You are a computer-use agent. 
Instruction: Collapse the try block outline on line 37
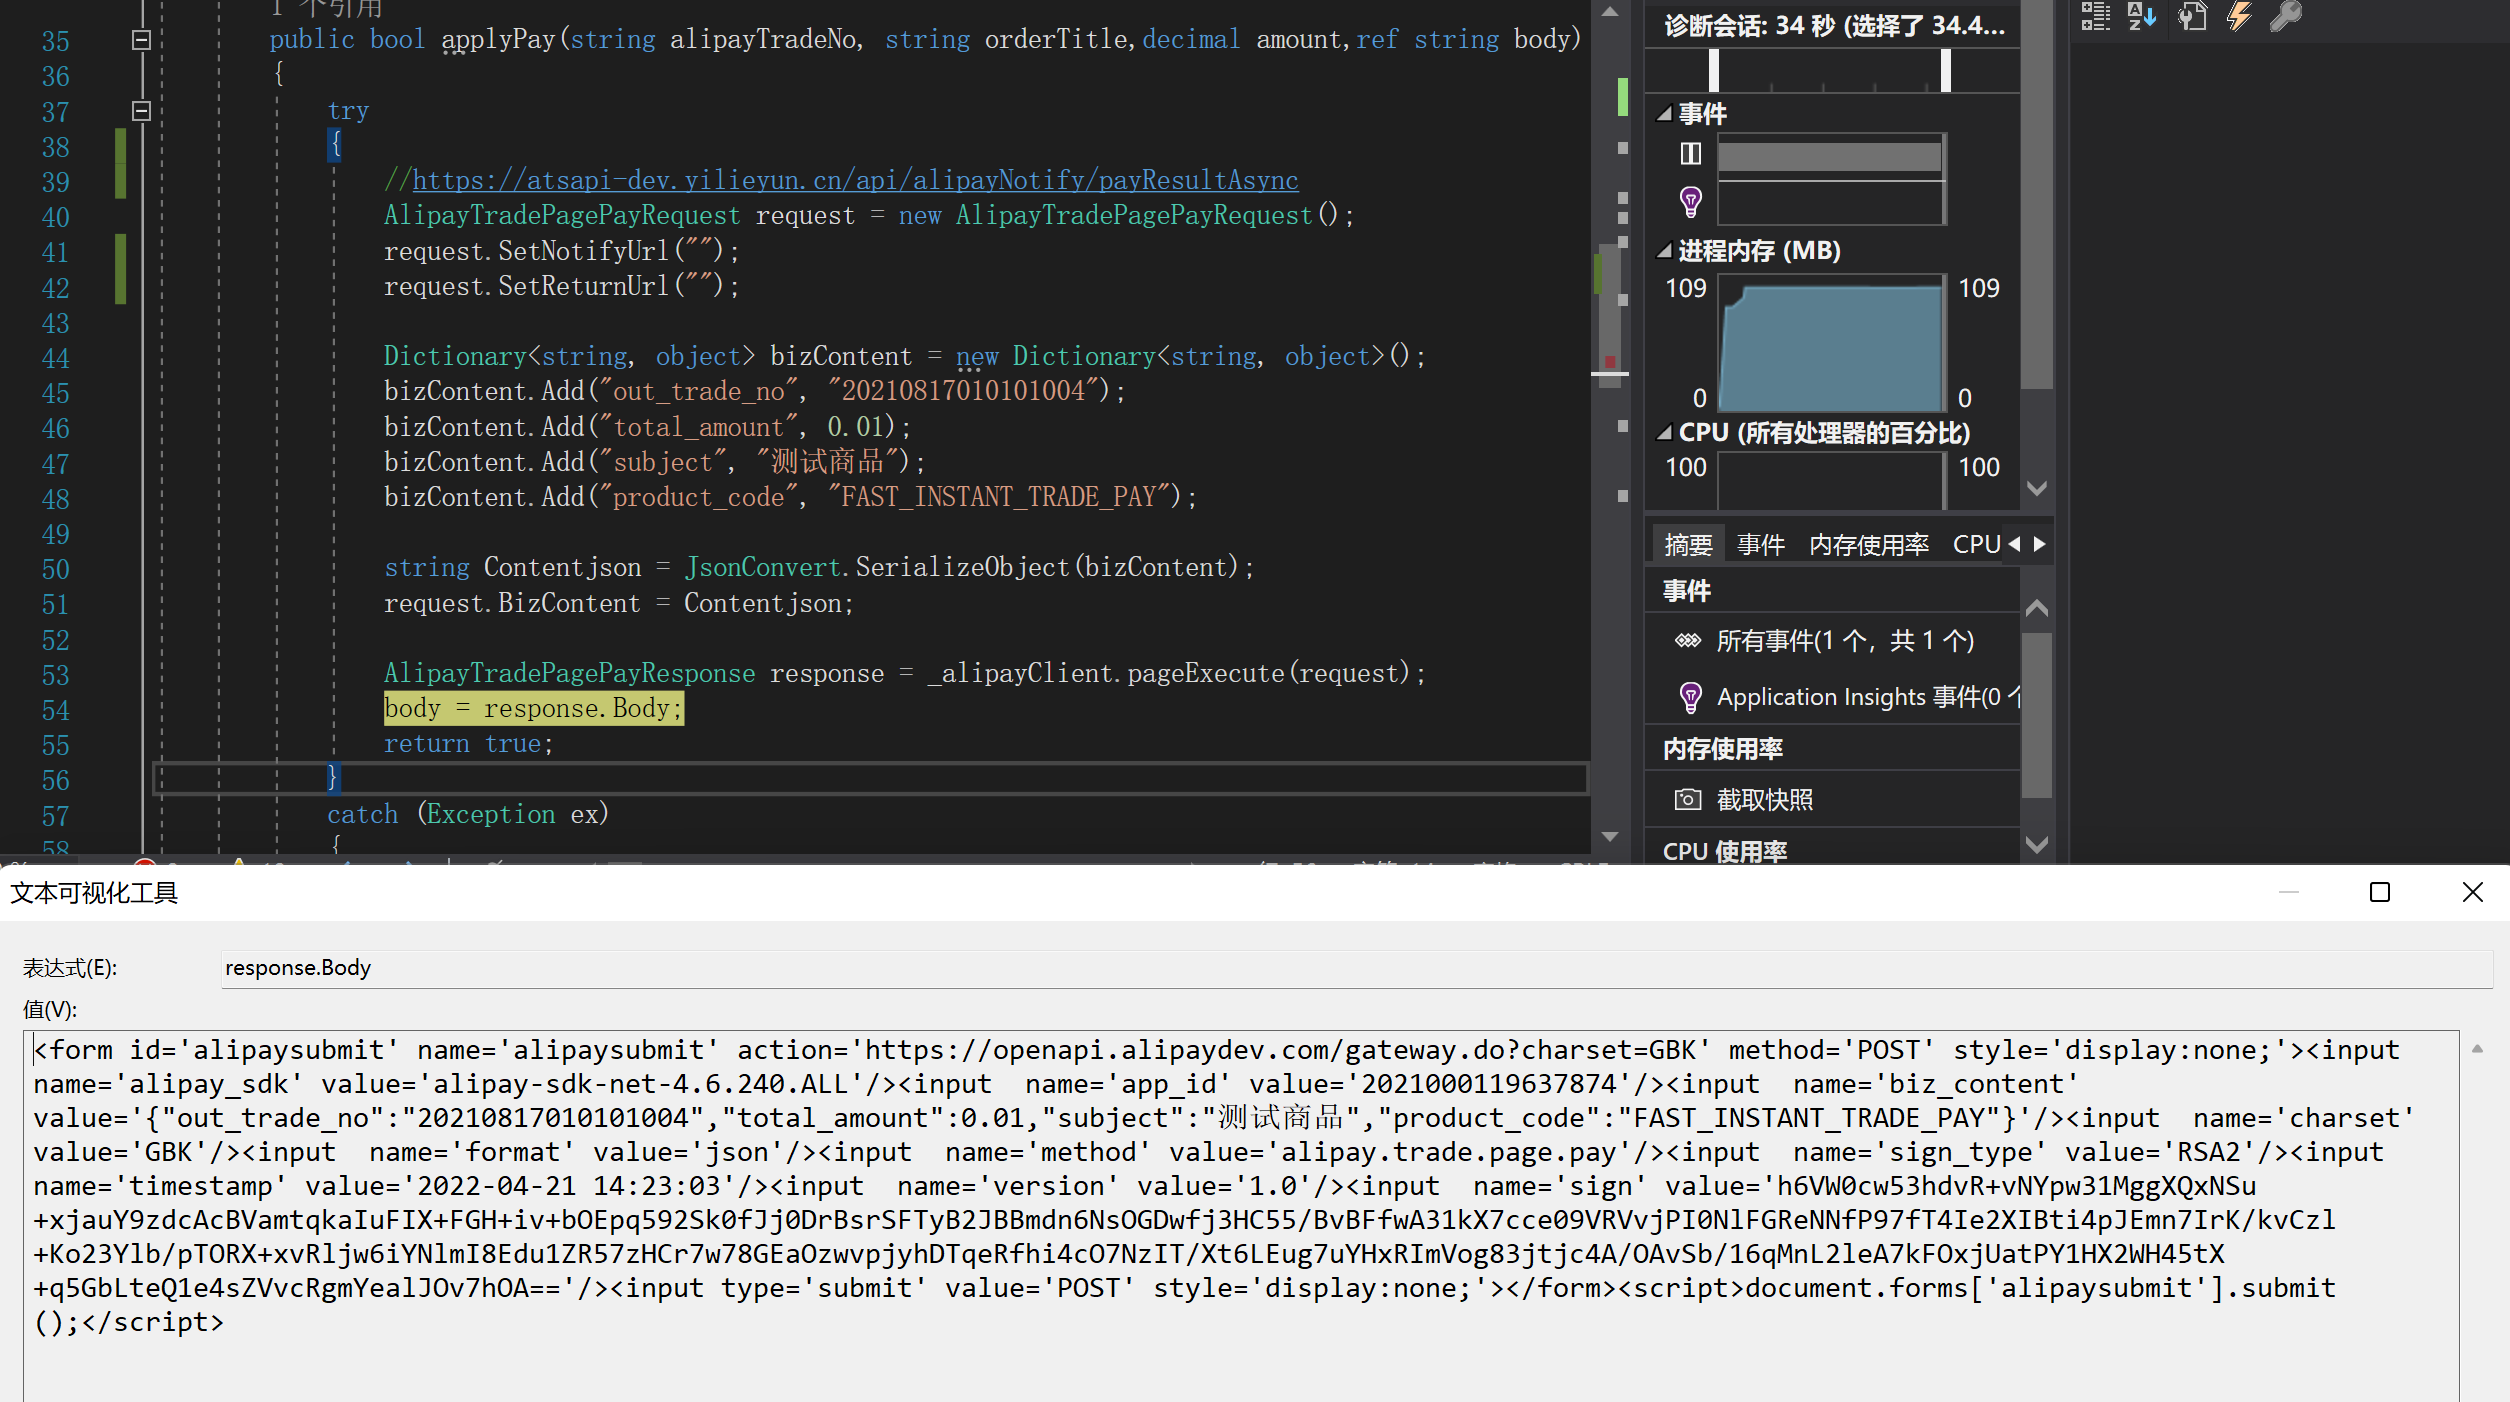click(141, 111)
